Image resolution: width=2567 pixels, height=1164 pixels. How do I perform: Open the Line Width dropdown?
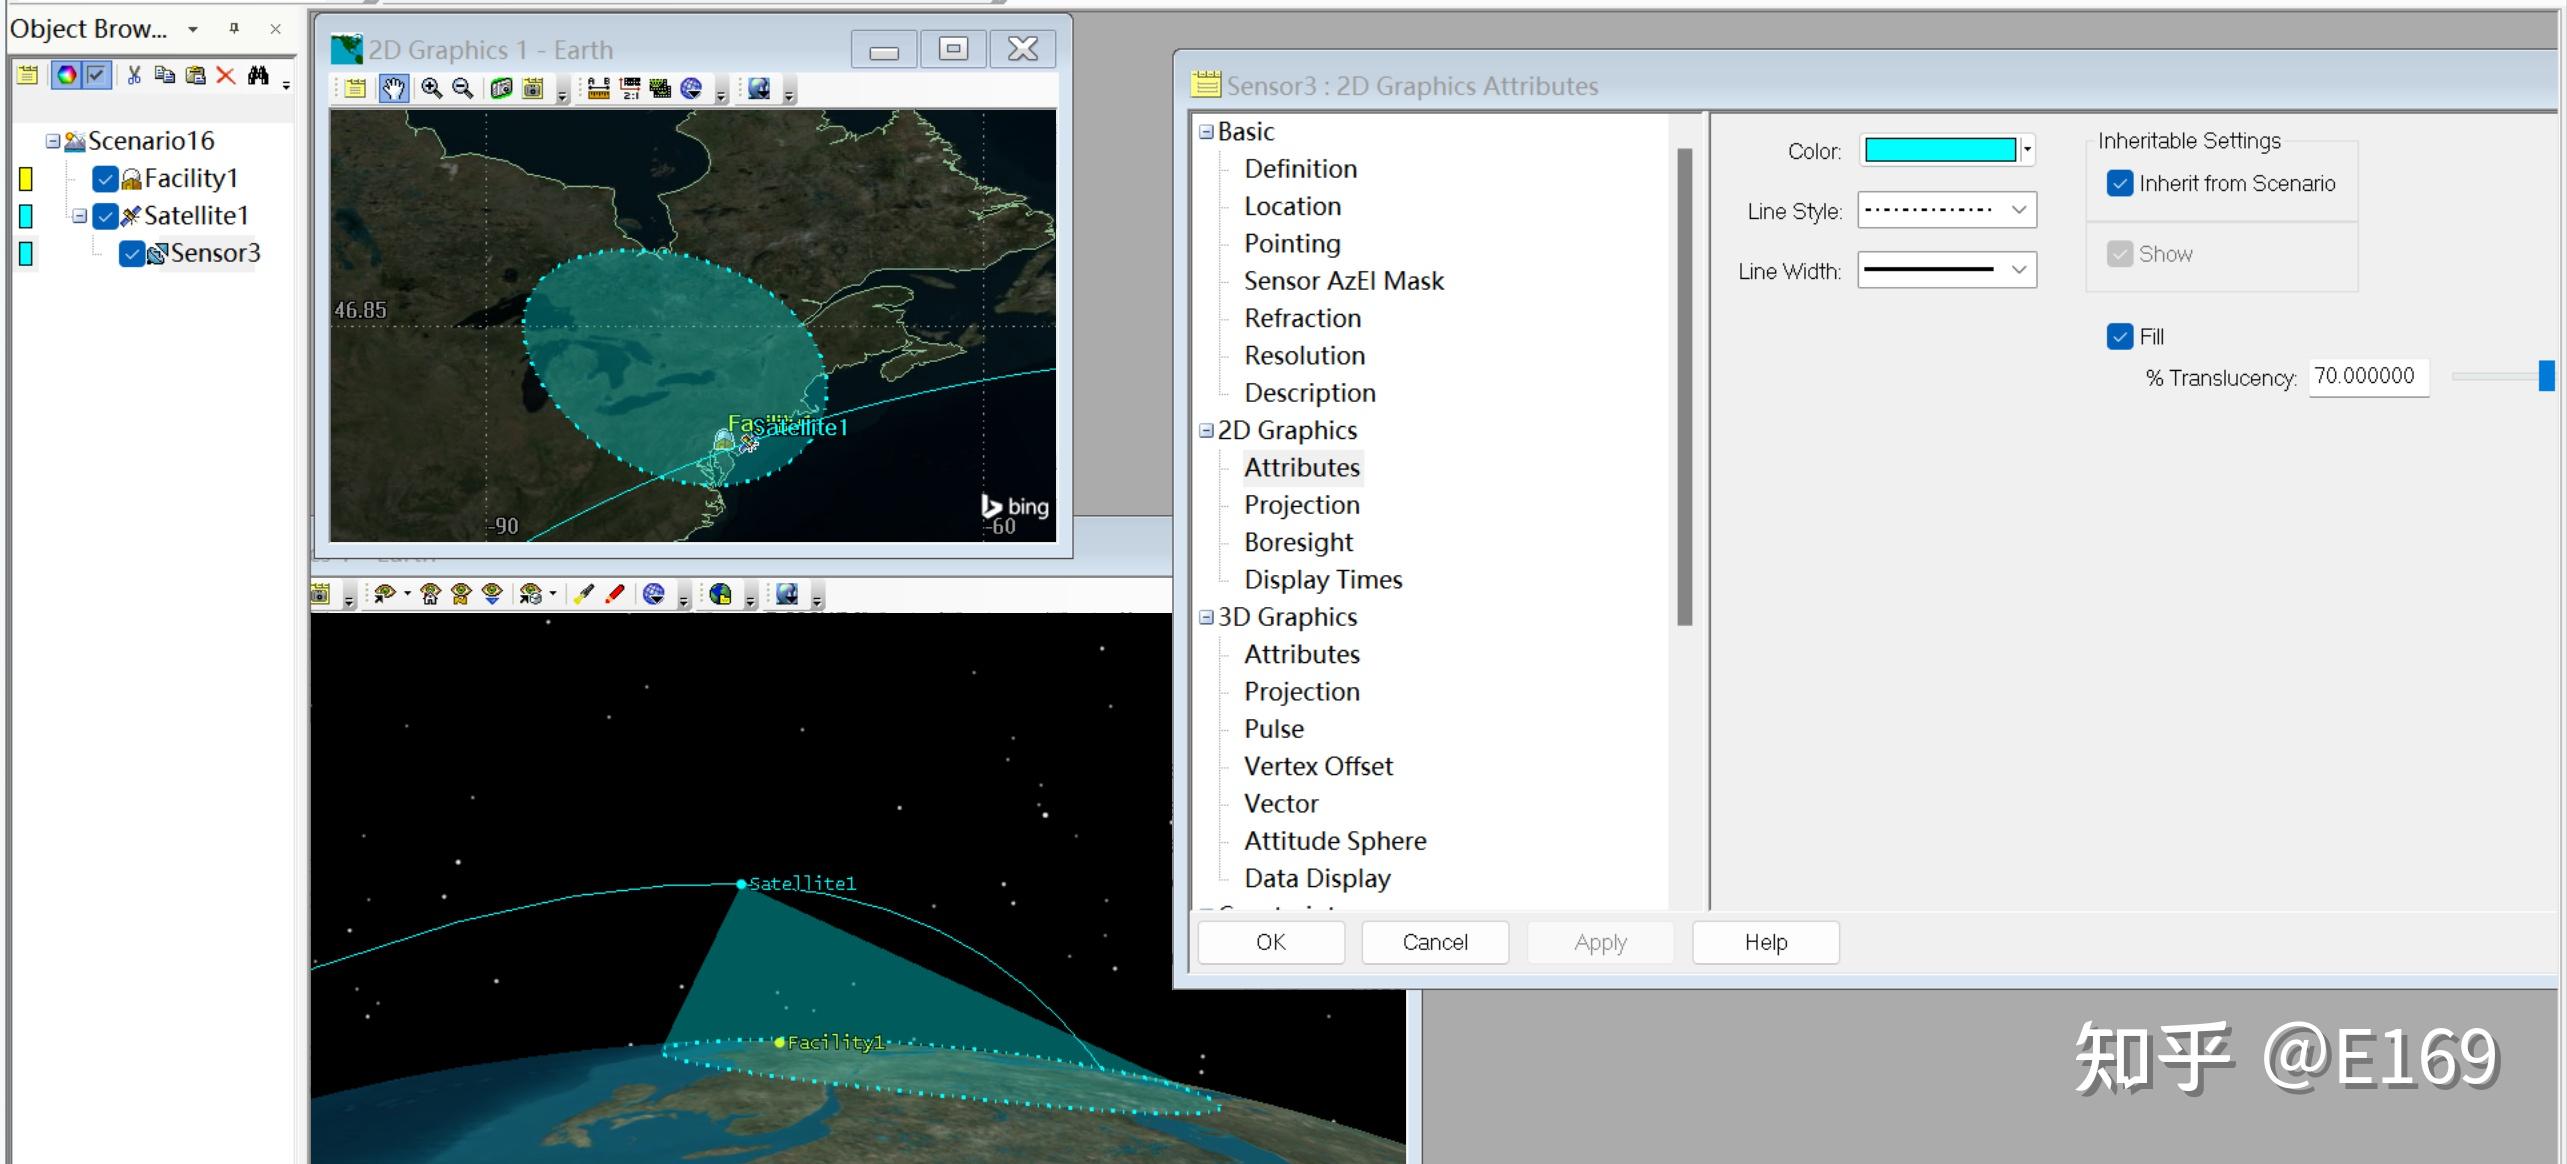1946,270
